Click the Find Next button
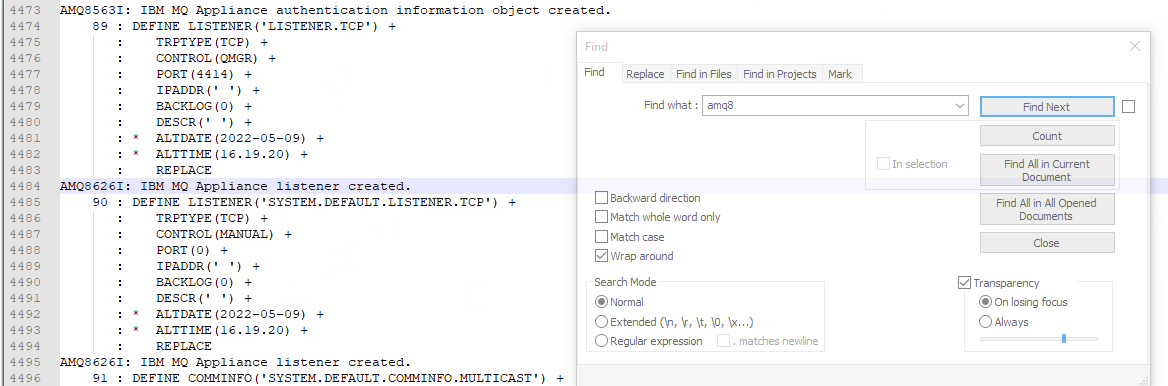Screen dimensions: 1168x386 point(1047,107)
